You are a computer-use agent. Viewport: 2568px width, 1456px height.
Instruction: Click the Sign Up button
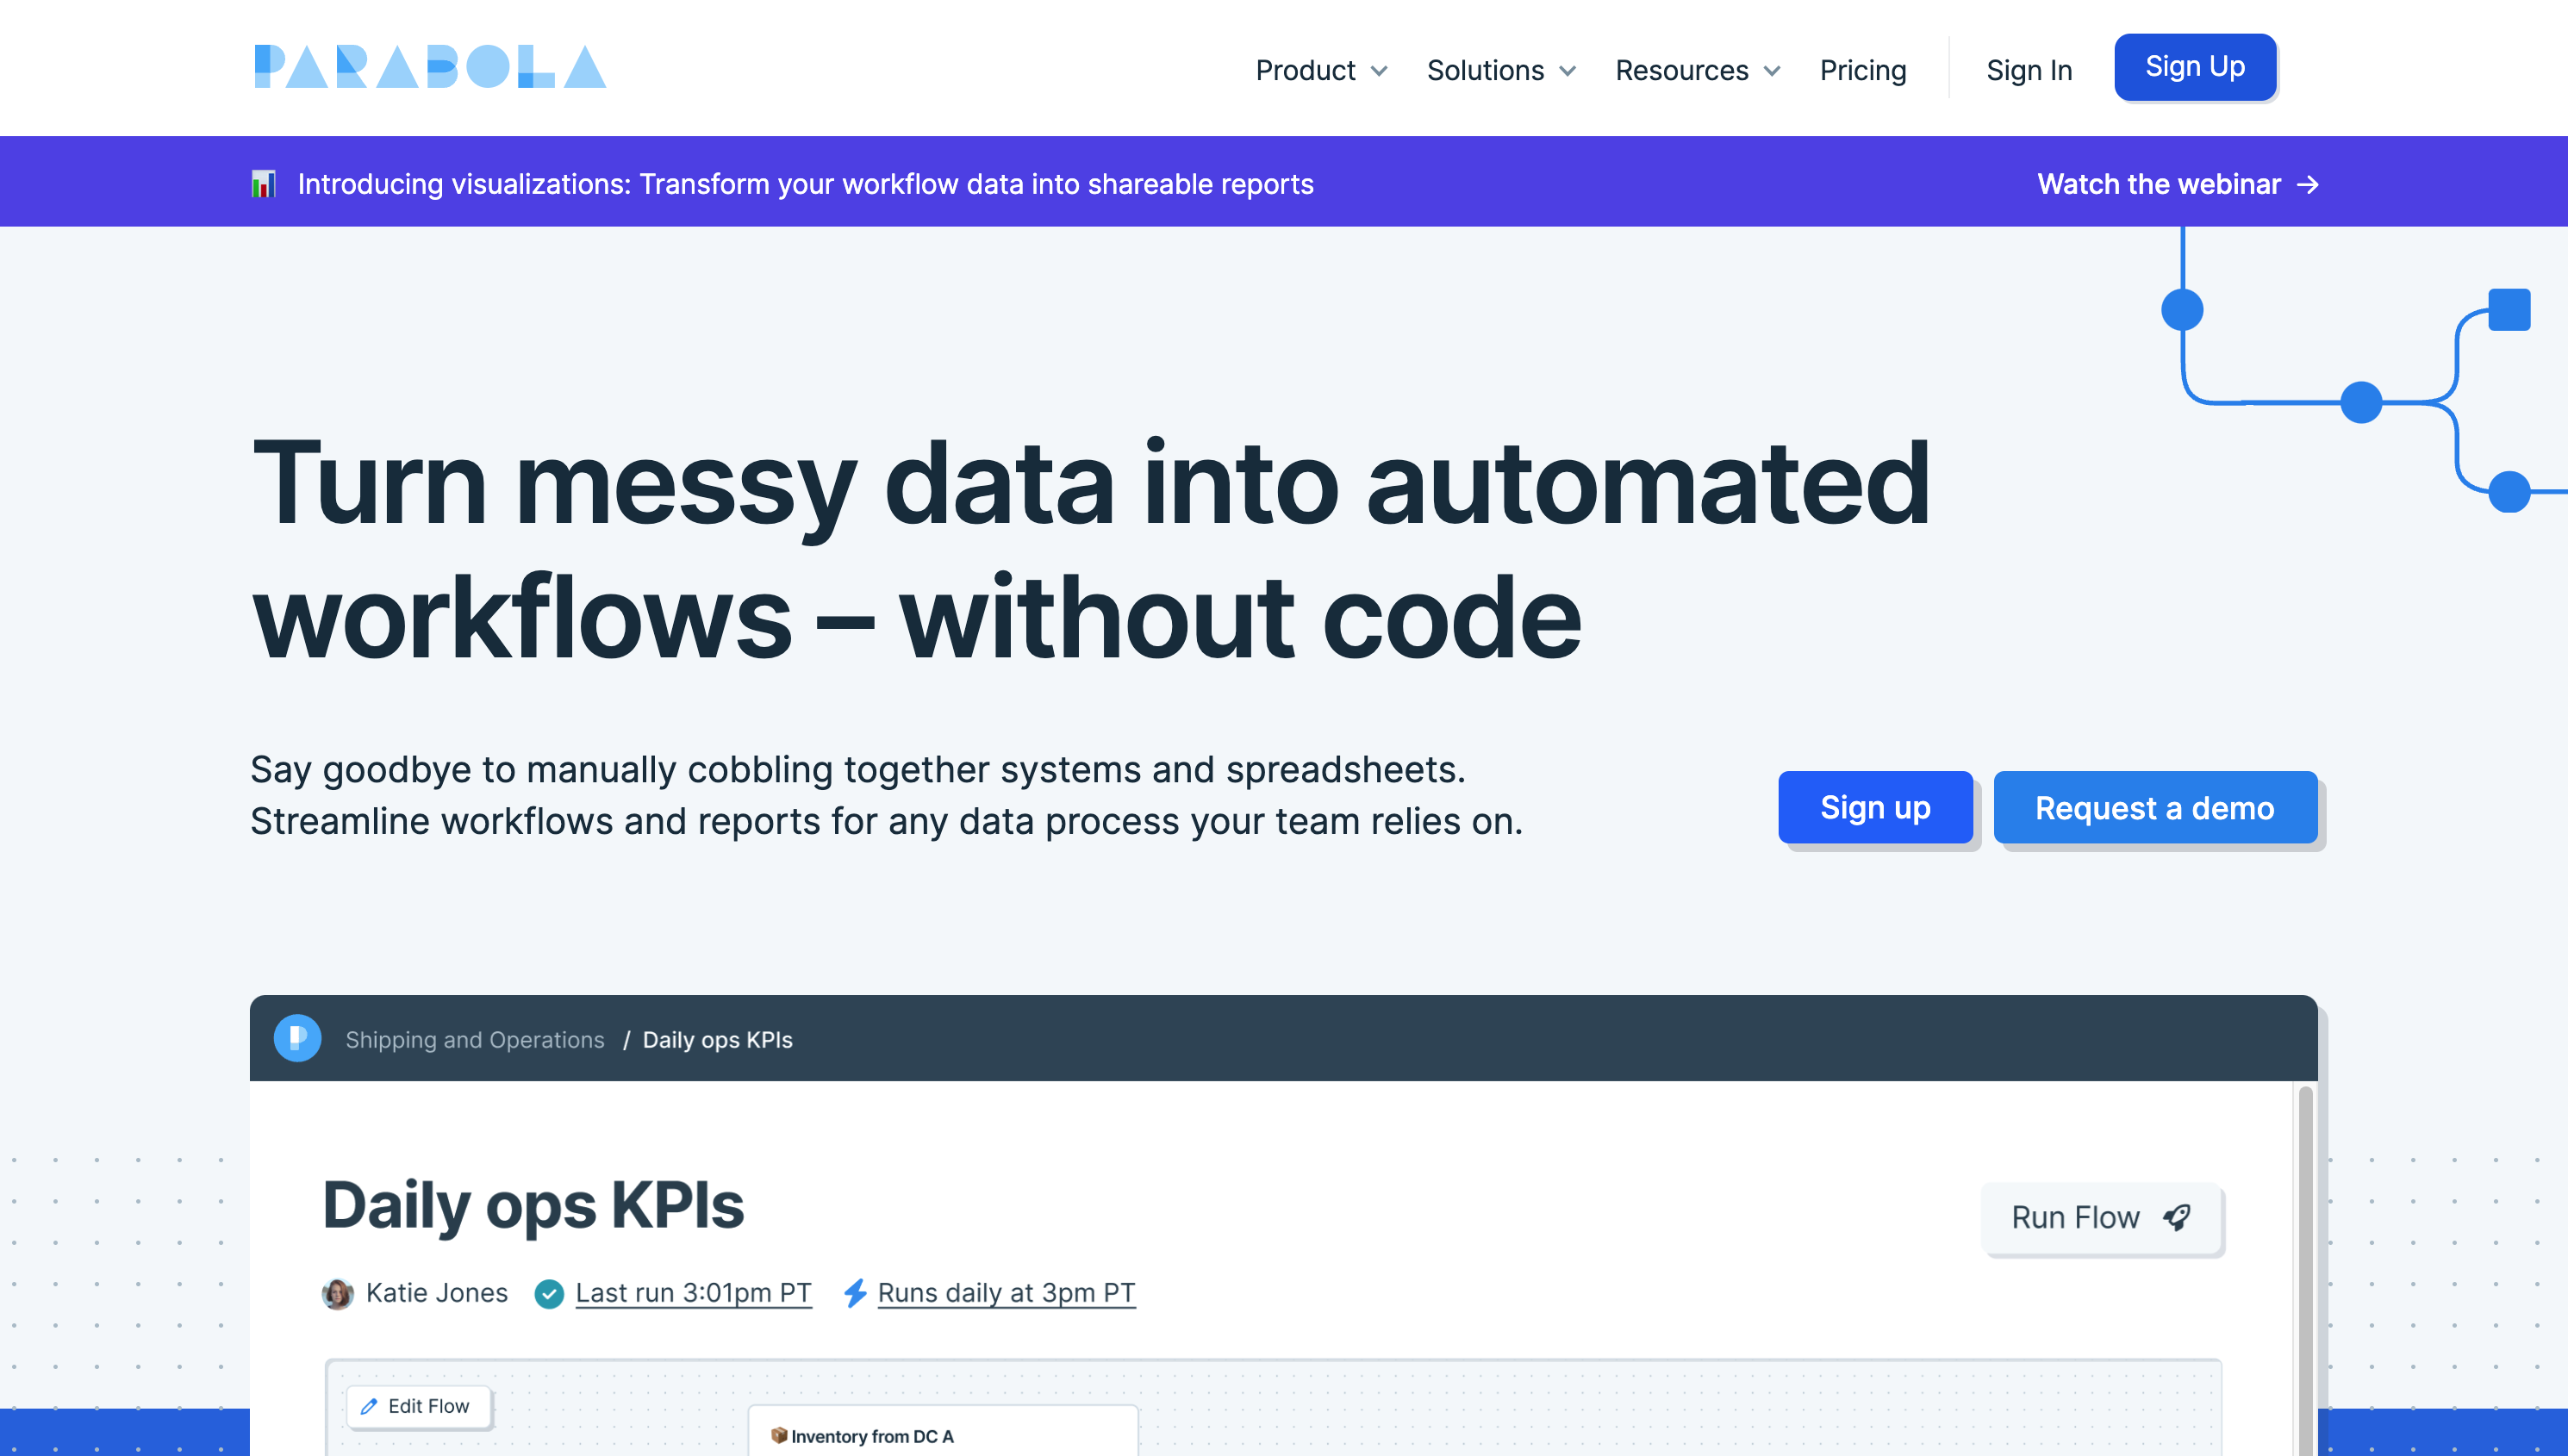(x=2194, y=65)
